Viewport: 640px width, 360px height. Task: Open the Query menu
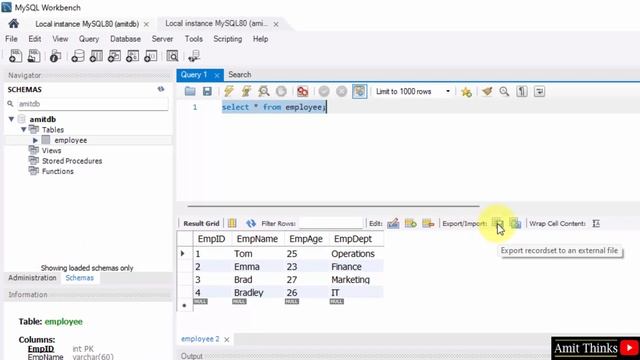click(x=89, y=39)
